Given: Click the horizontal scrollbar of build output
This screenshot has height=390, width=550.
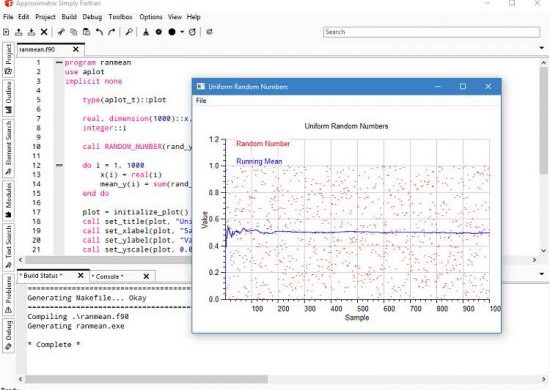Looking at the screenshot, I should click(147, 379).
